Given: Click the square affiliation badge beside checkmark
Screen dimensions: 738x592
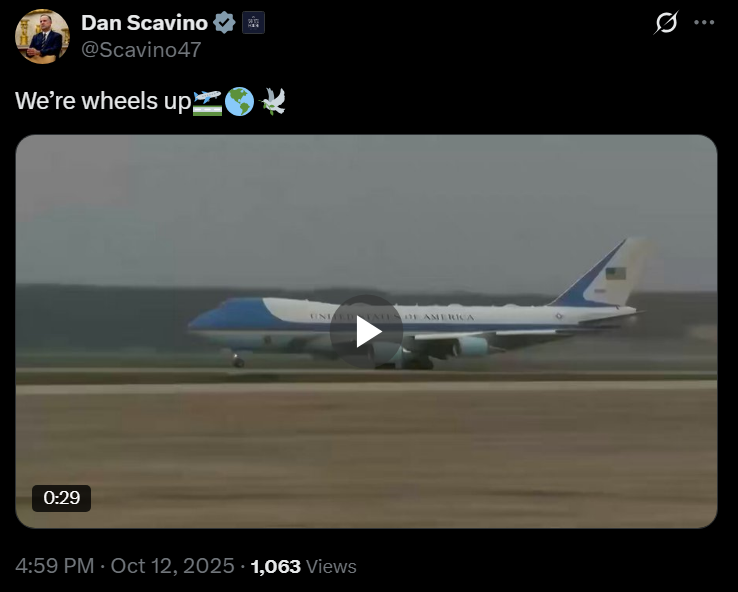Looking at the screenshot, I should coord(253,23).
